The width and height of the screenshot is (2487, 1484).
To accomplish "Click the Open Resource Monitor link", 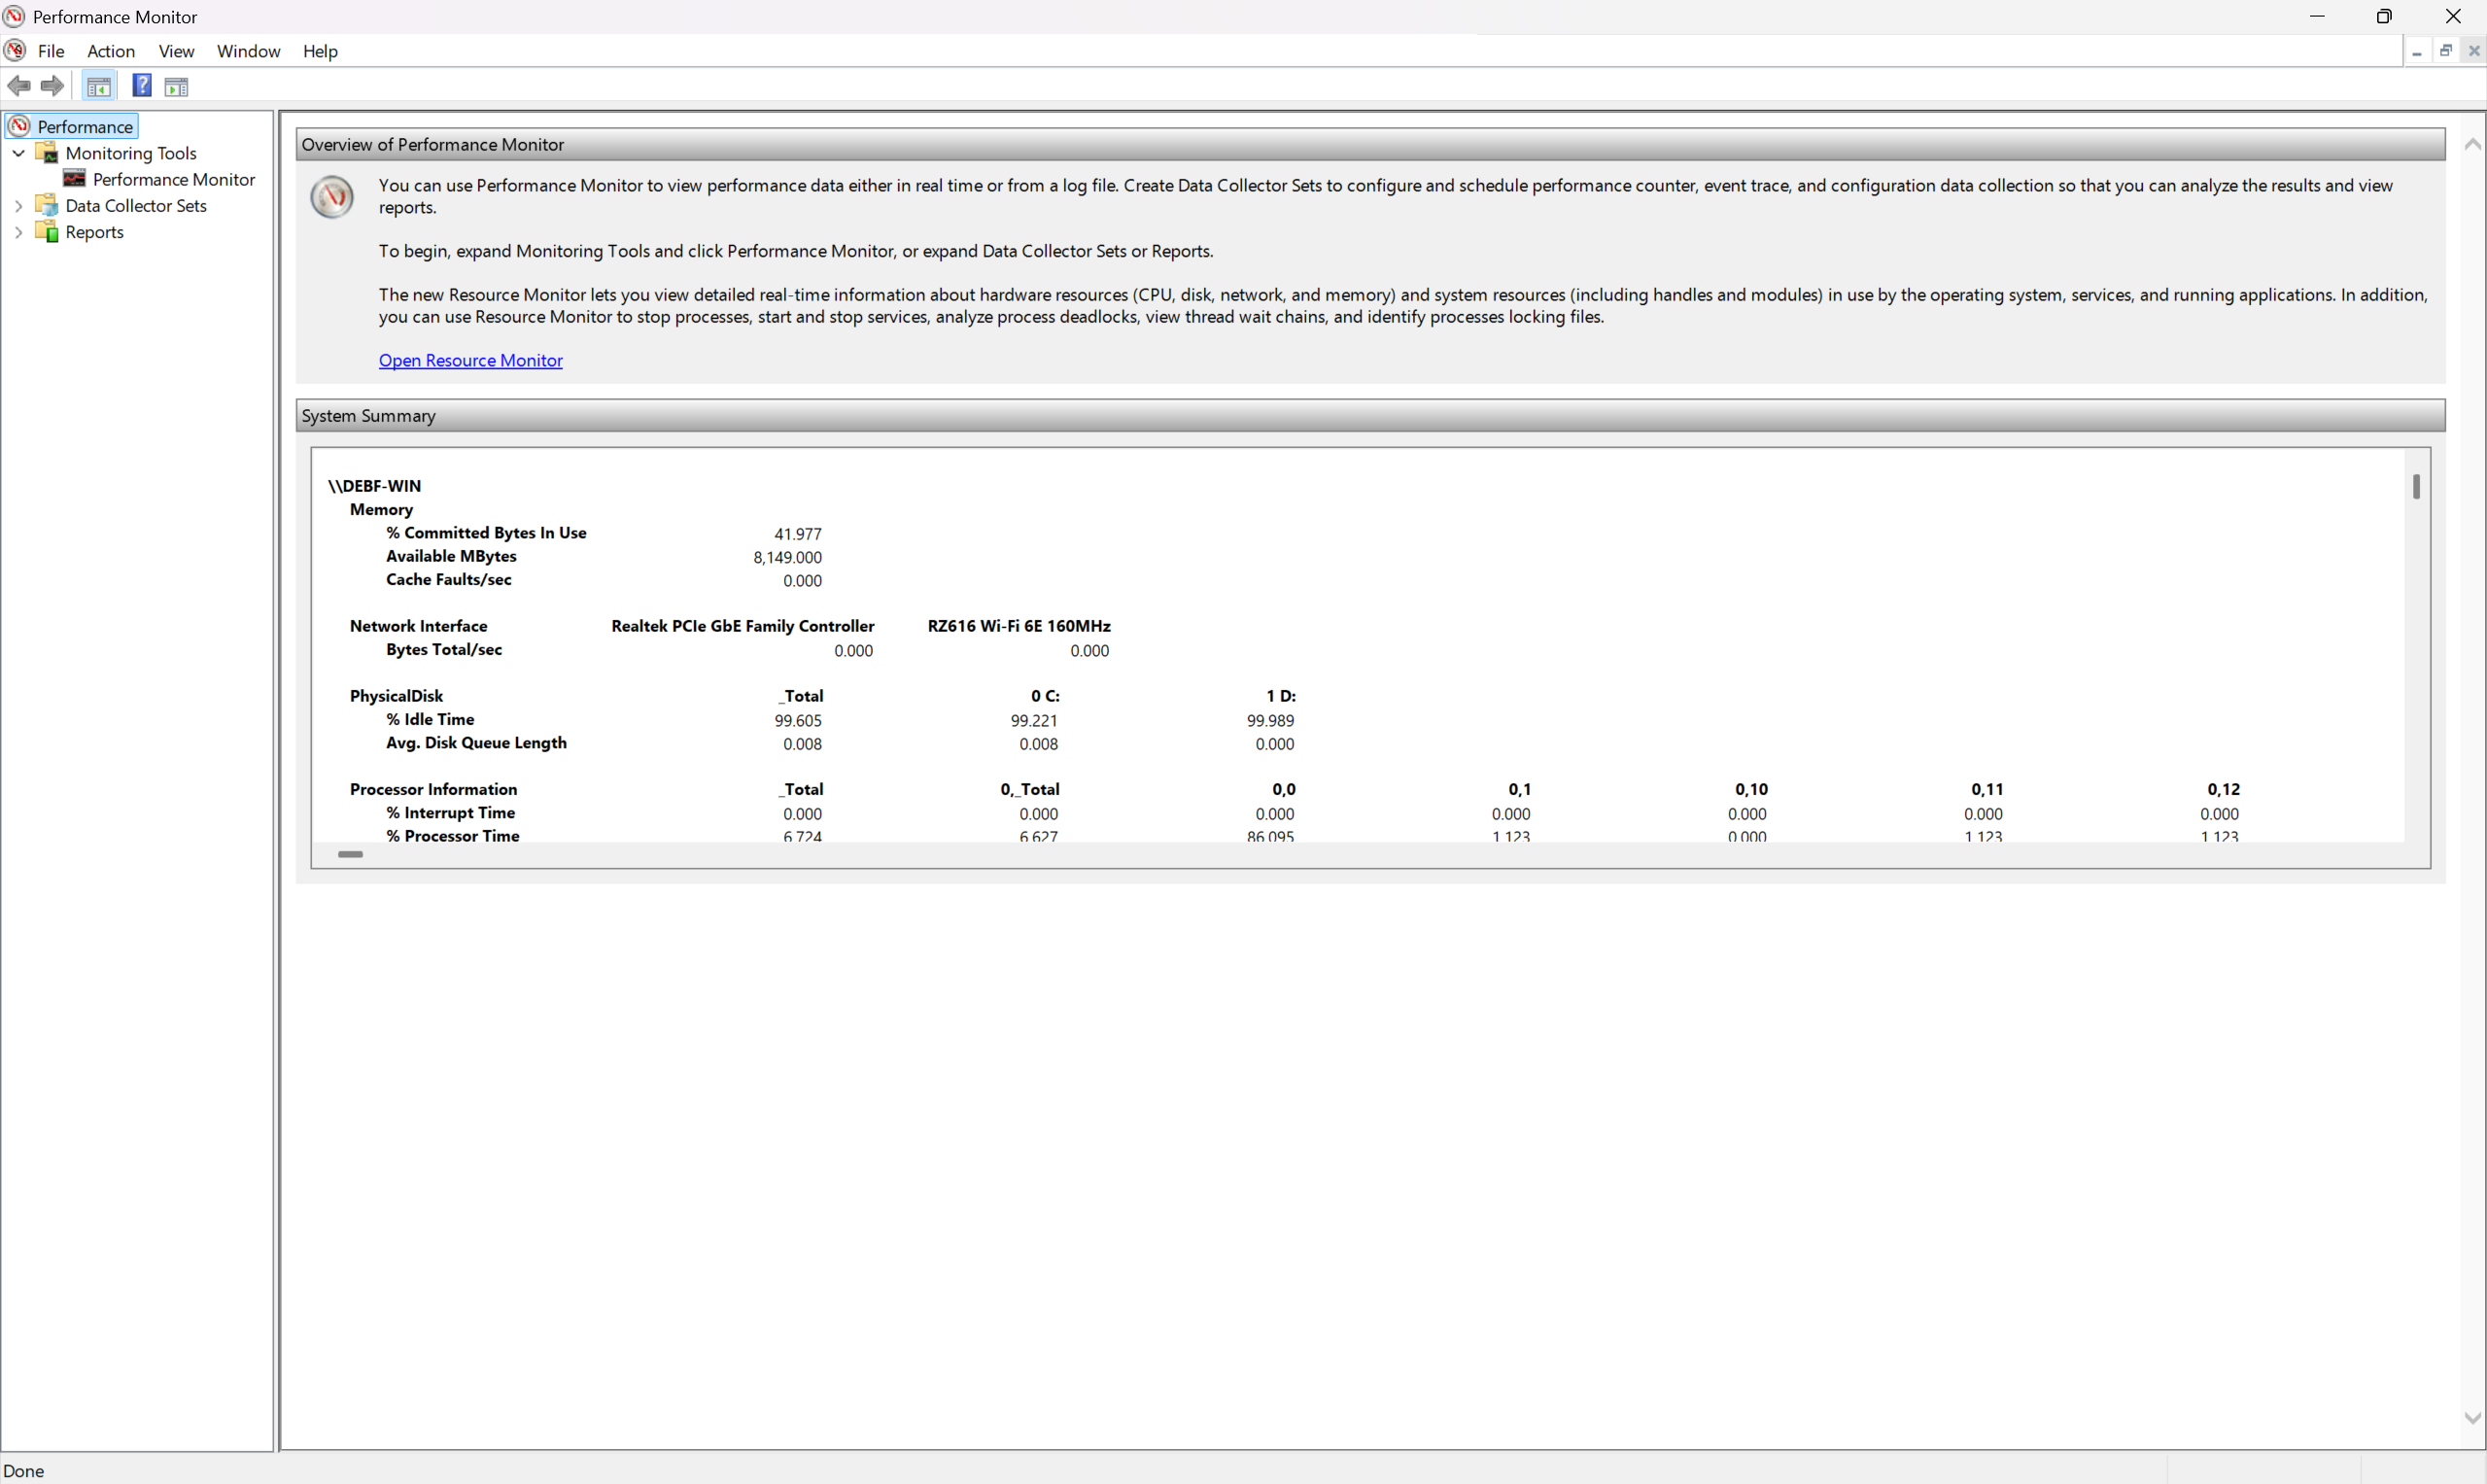I will click(470, 360).
